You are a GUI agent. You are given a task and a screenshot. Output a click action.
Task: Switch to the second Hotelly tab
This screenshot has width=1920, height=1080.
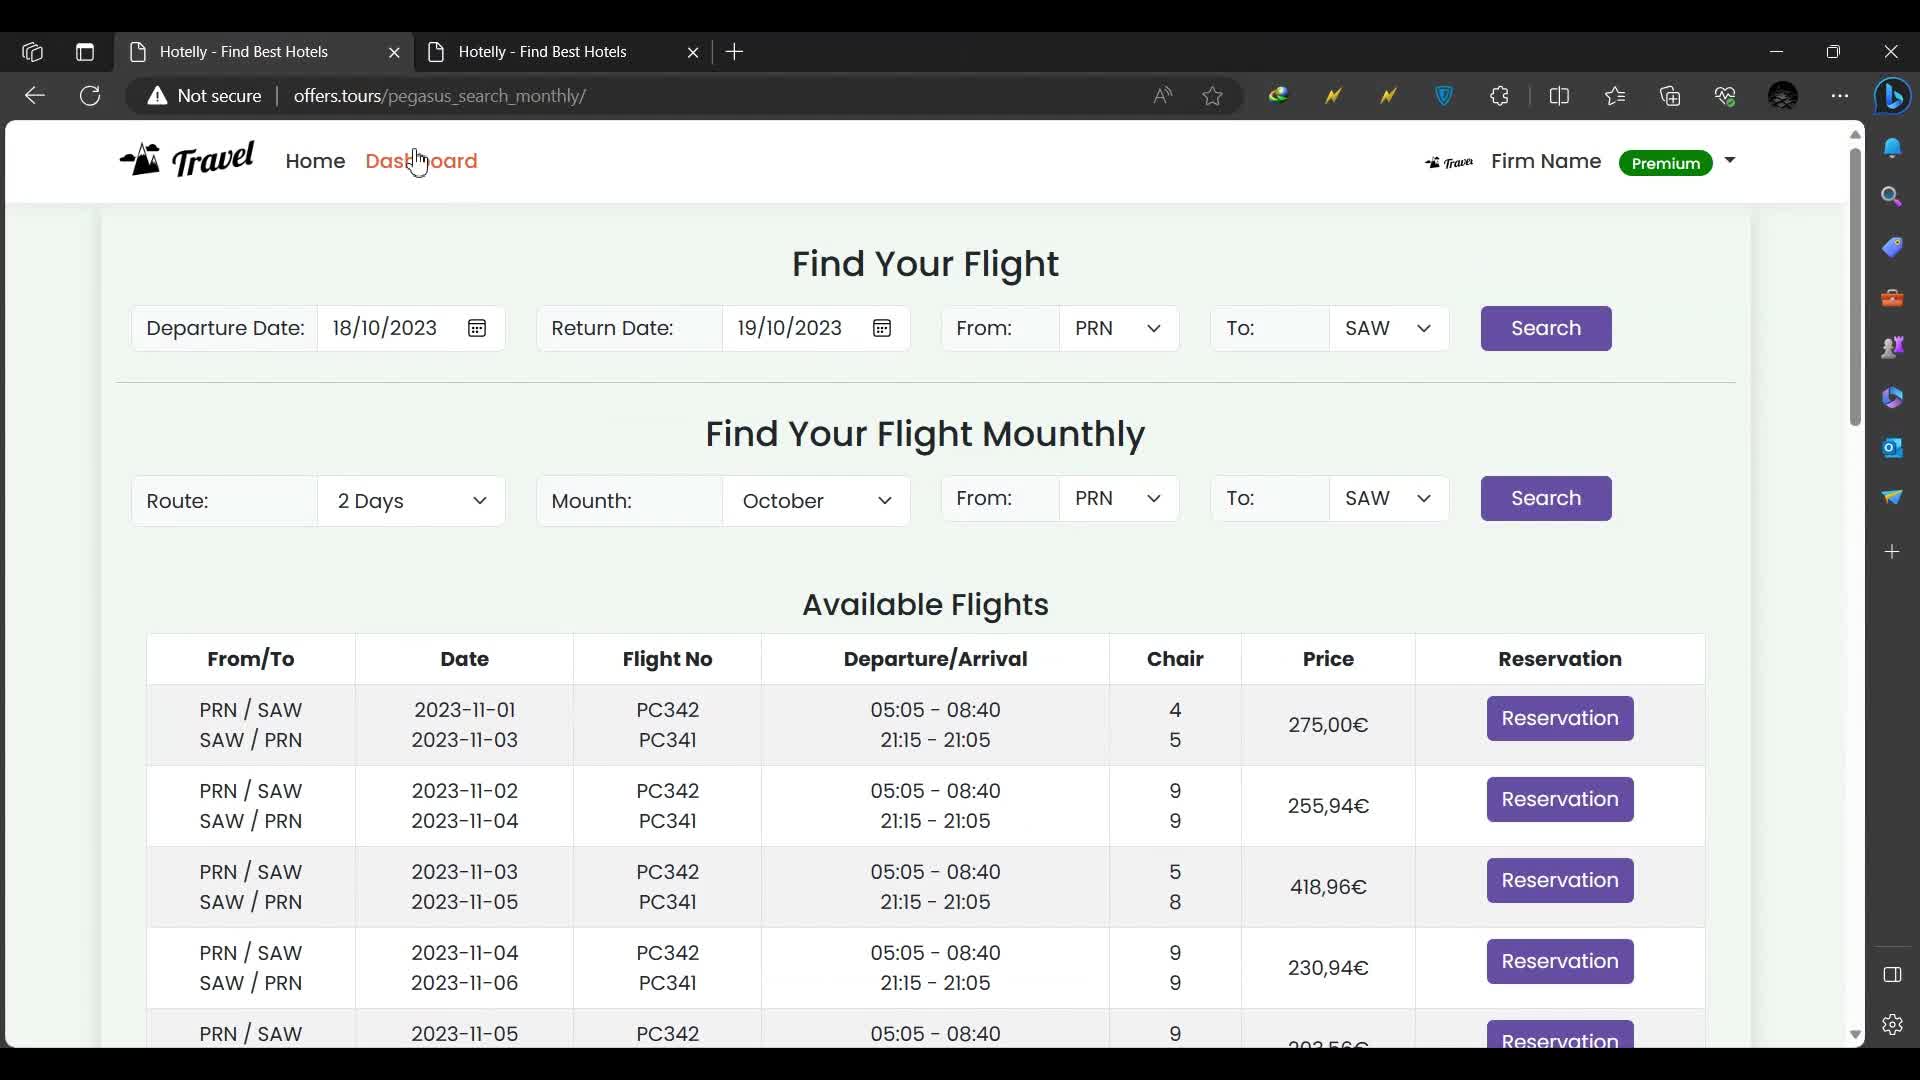(543, 52)
